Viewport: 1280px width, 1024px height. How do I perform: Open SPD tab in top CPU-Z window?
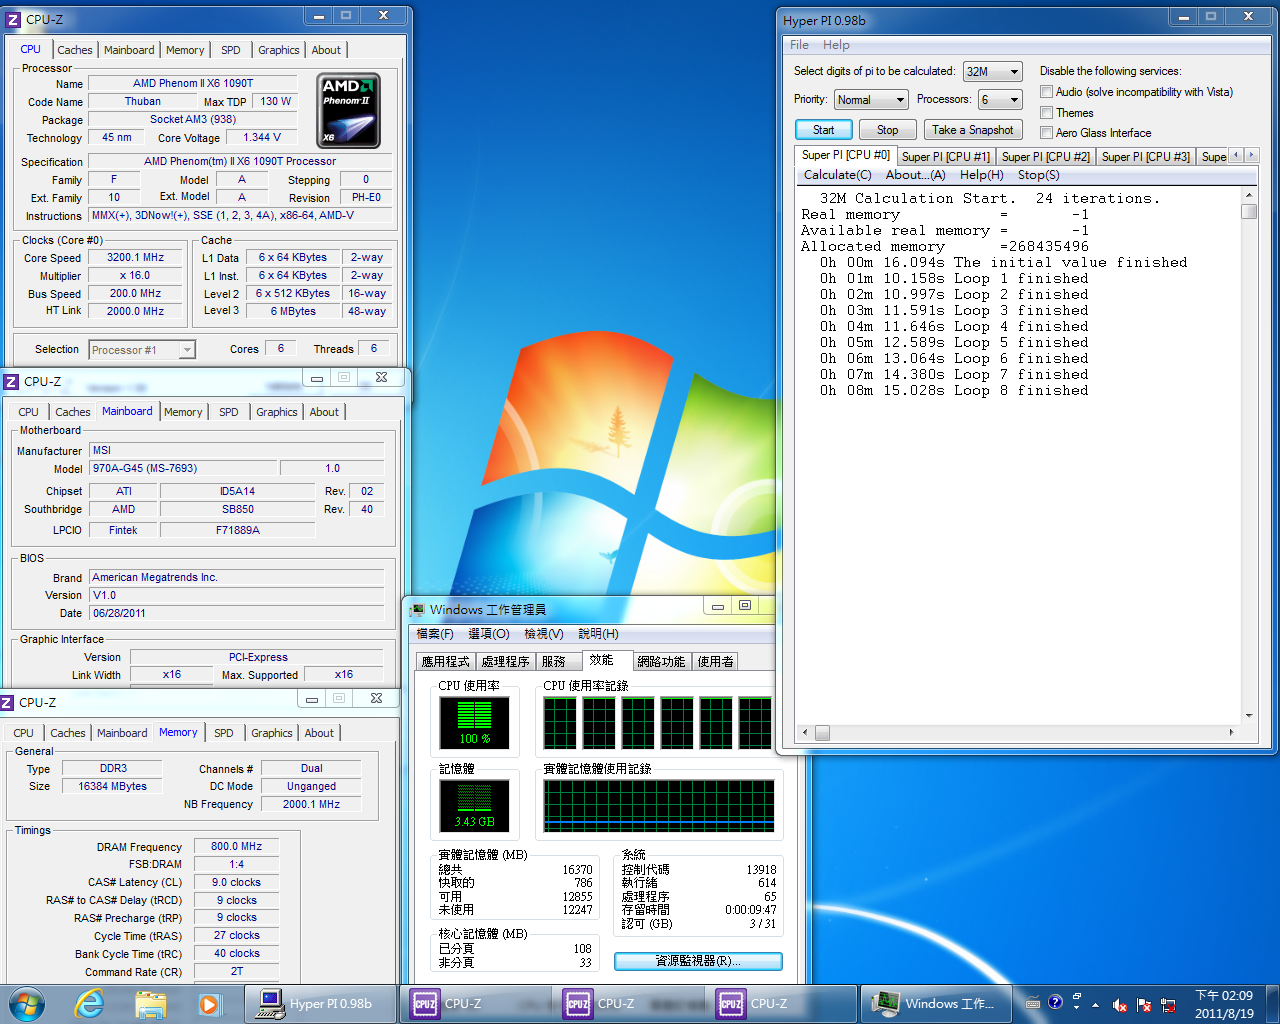(x=231, y=50)
